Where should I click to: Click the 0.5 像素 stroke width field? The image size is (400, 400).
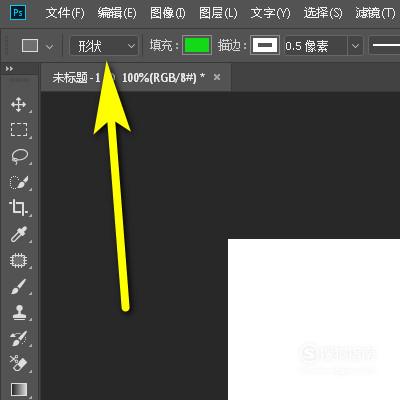[315, 46]
